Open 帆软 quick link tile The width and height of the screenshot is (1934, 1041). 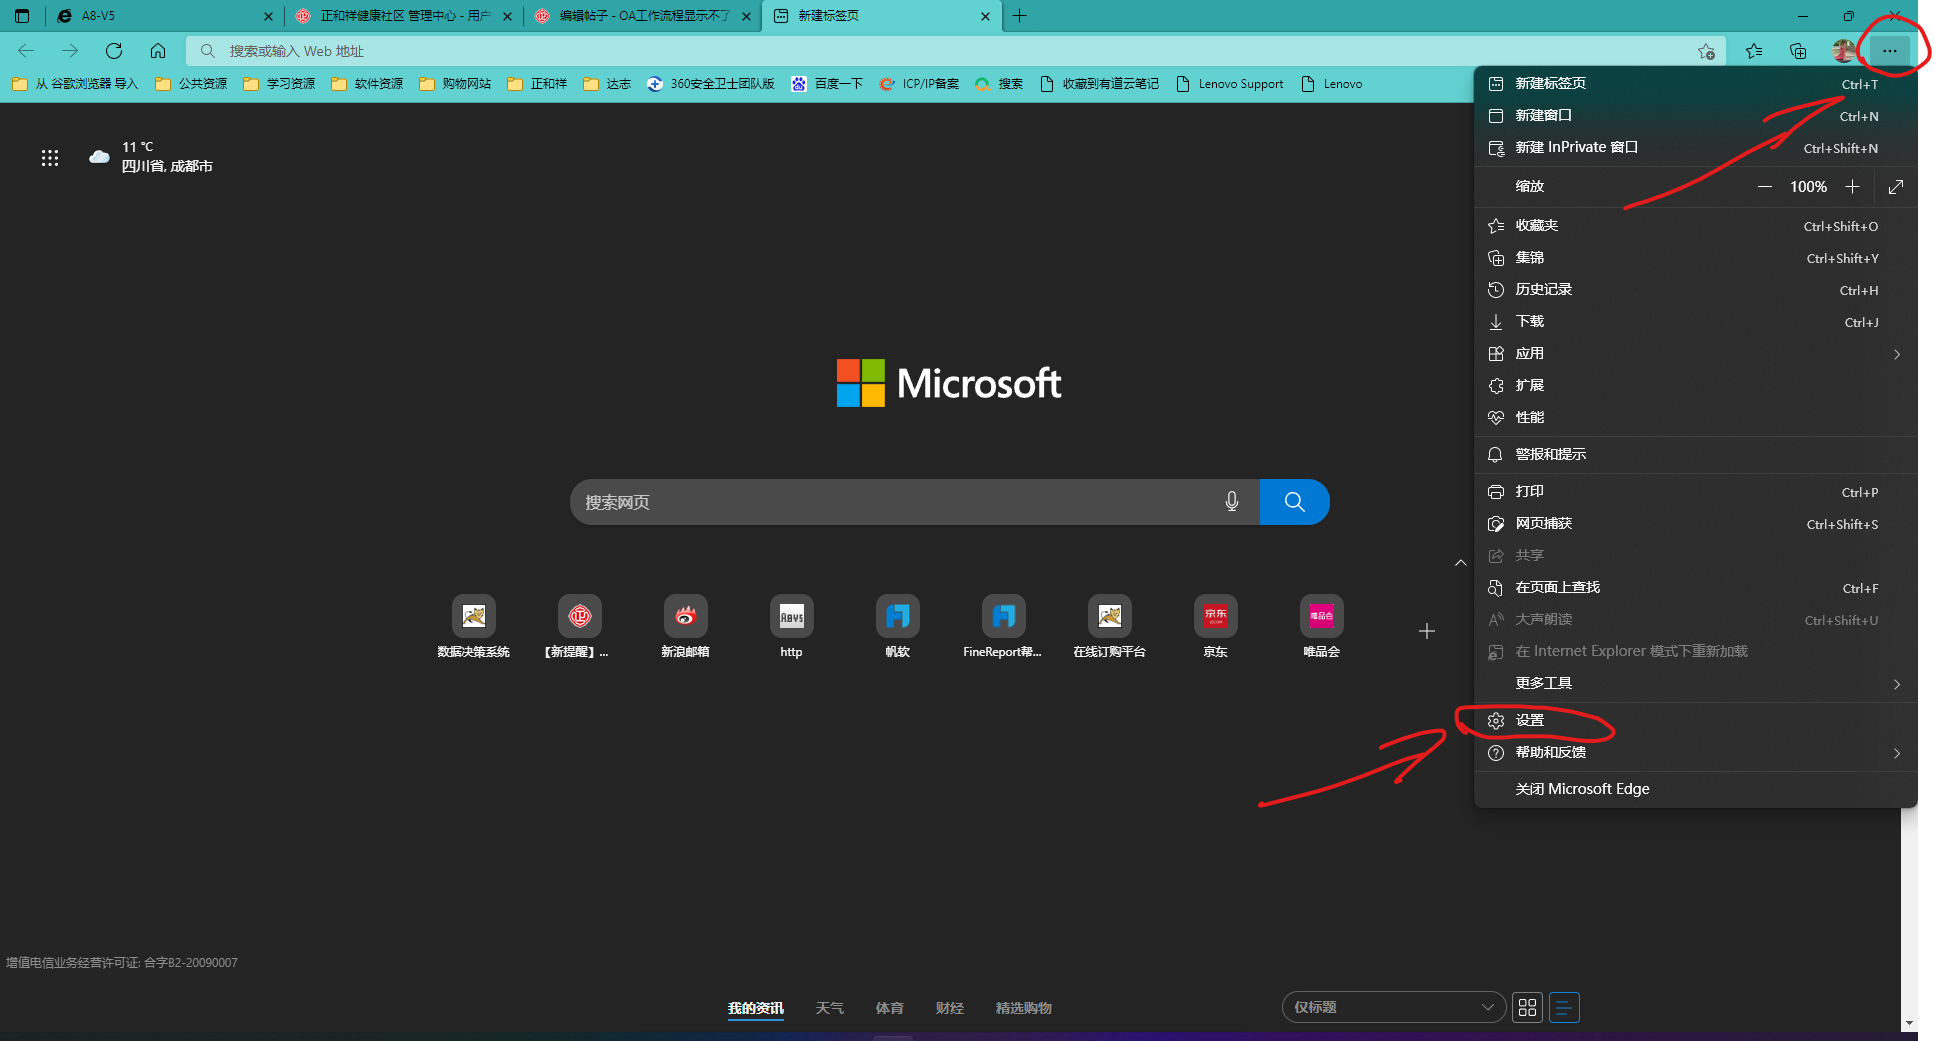coord(897,627)
